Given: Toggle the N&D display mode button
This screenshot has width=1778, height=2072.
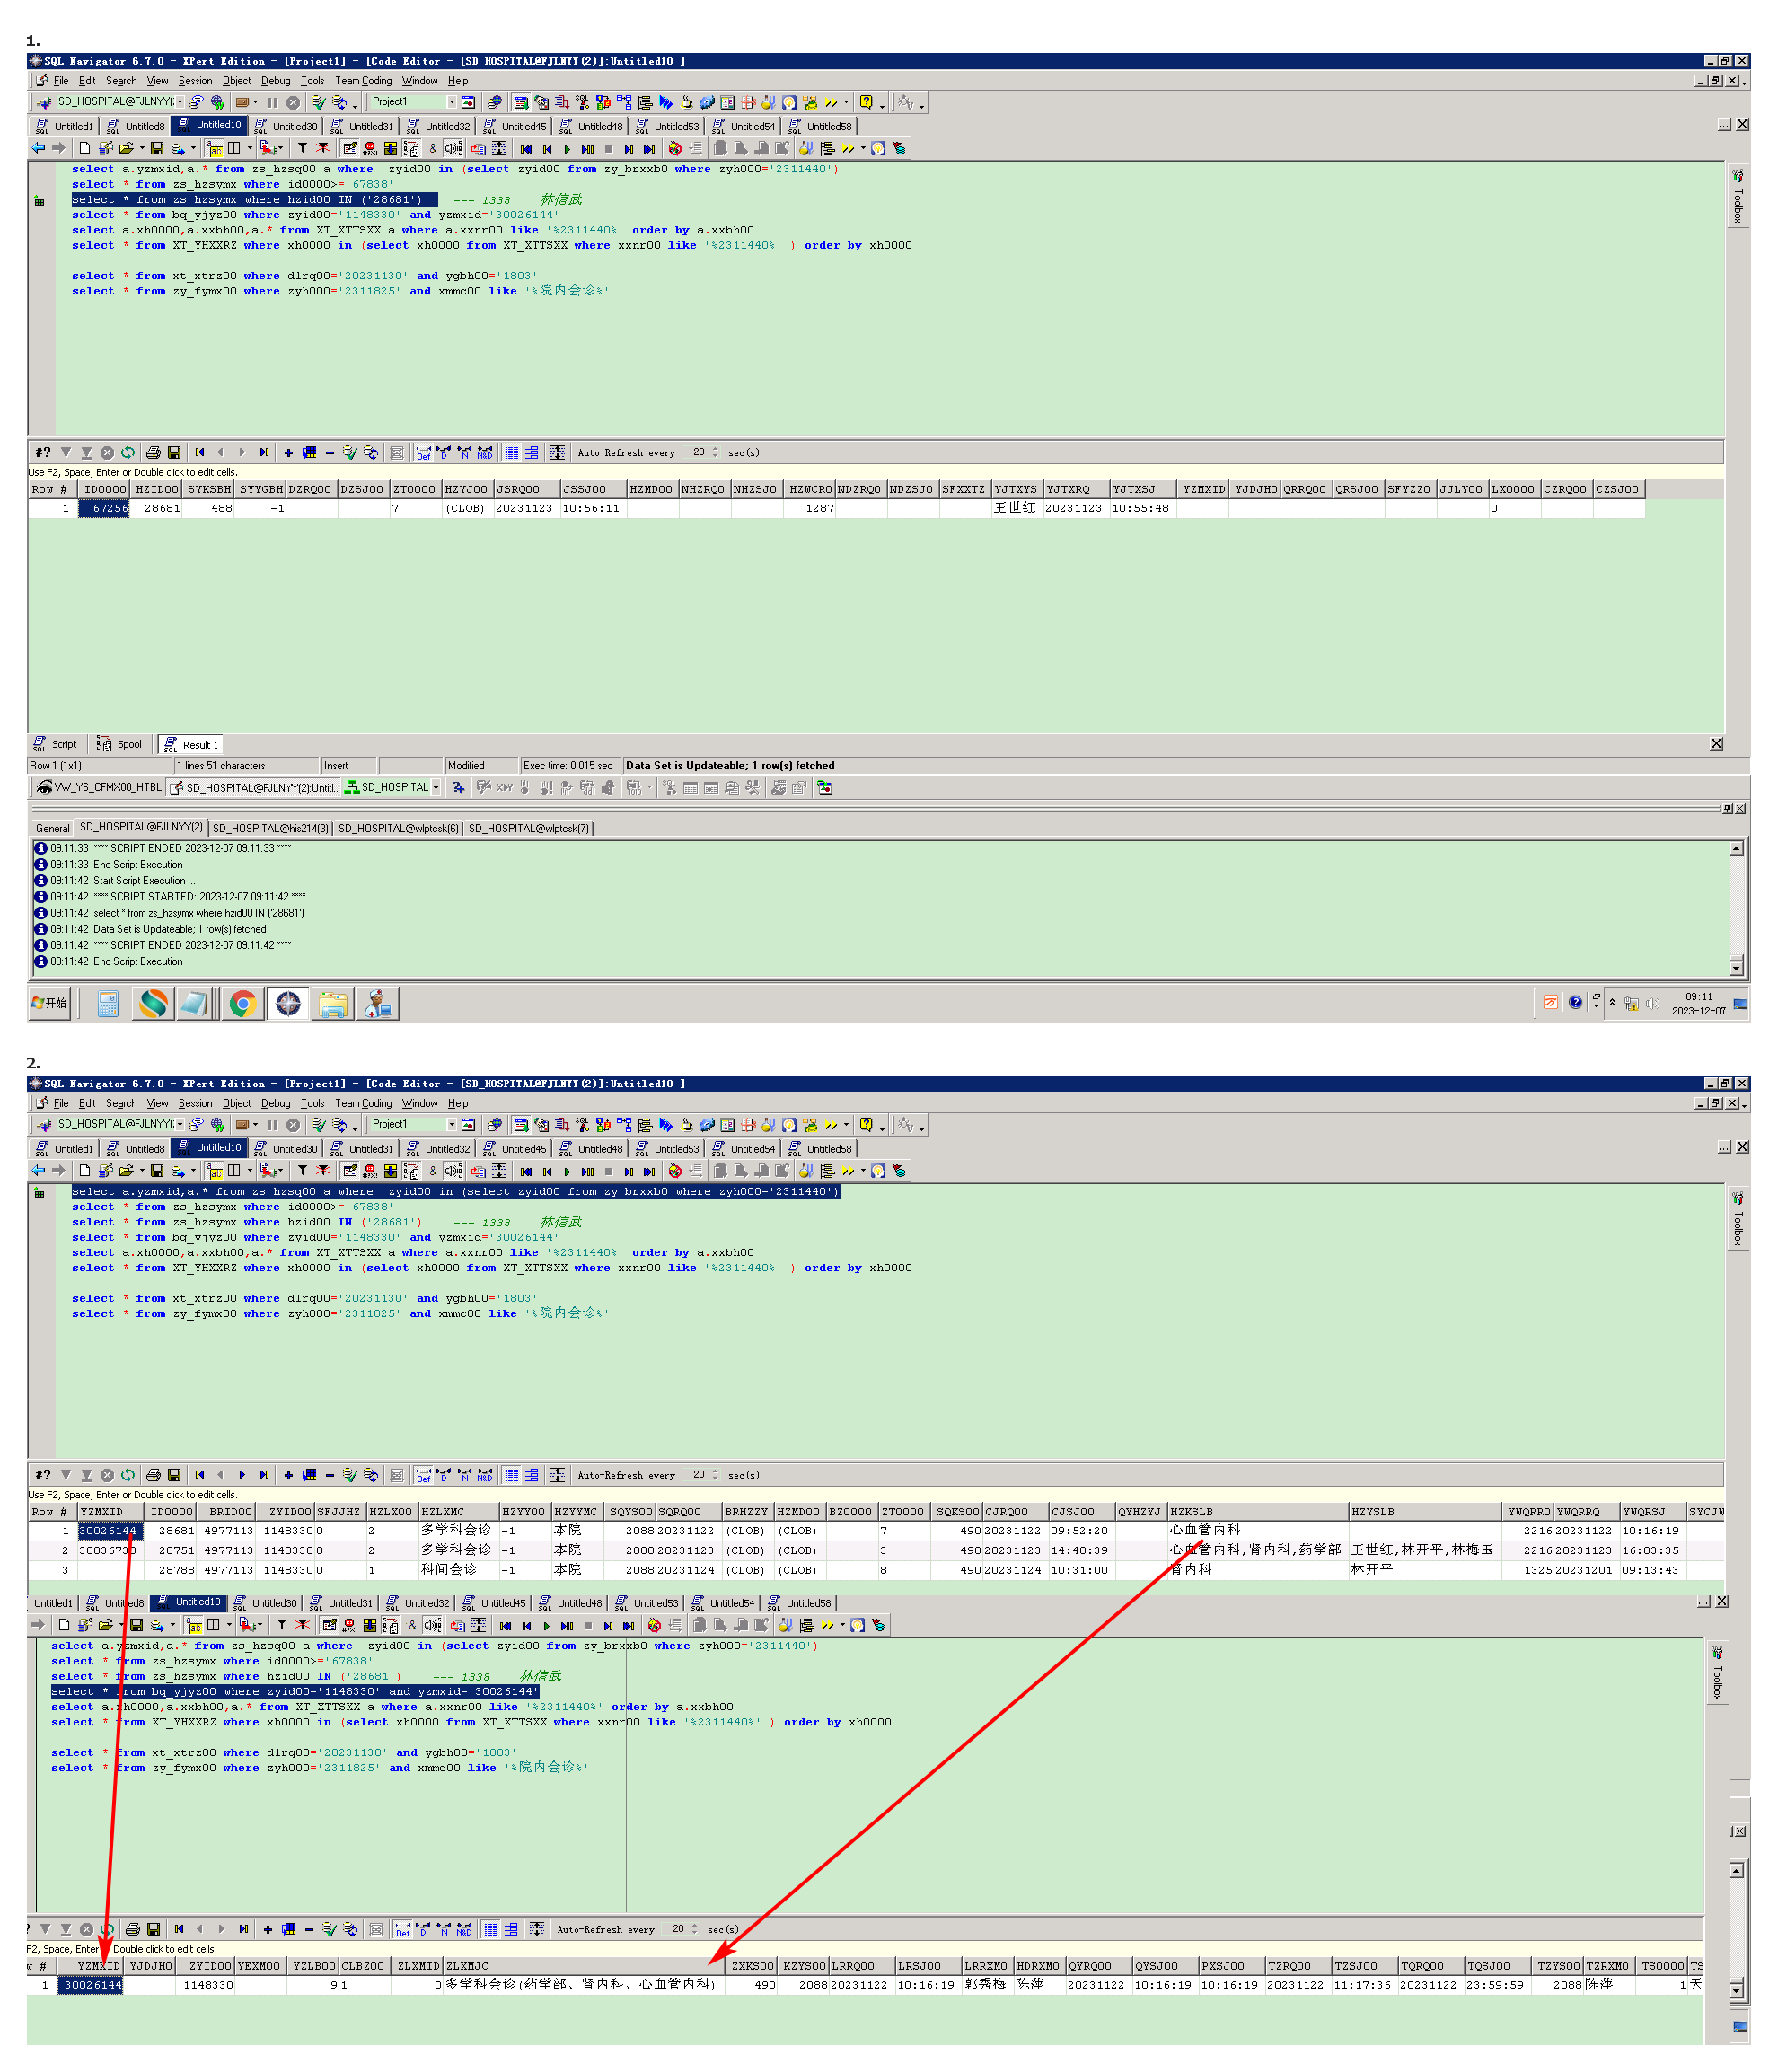Looking at the screenshot, I should point(485,453).
